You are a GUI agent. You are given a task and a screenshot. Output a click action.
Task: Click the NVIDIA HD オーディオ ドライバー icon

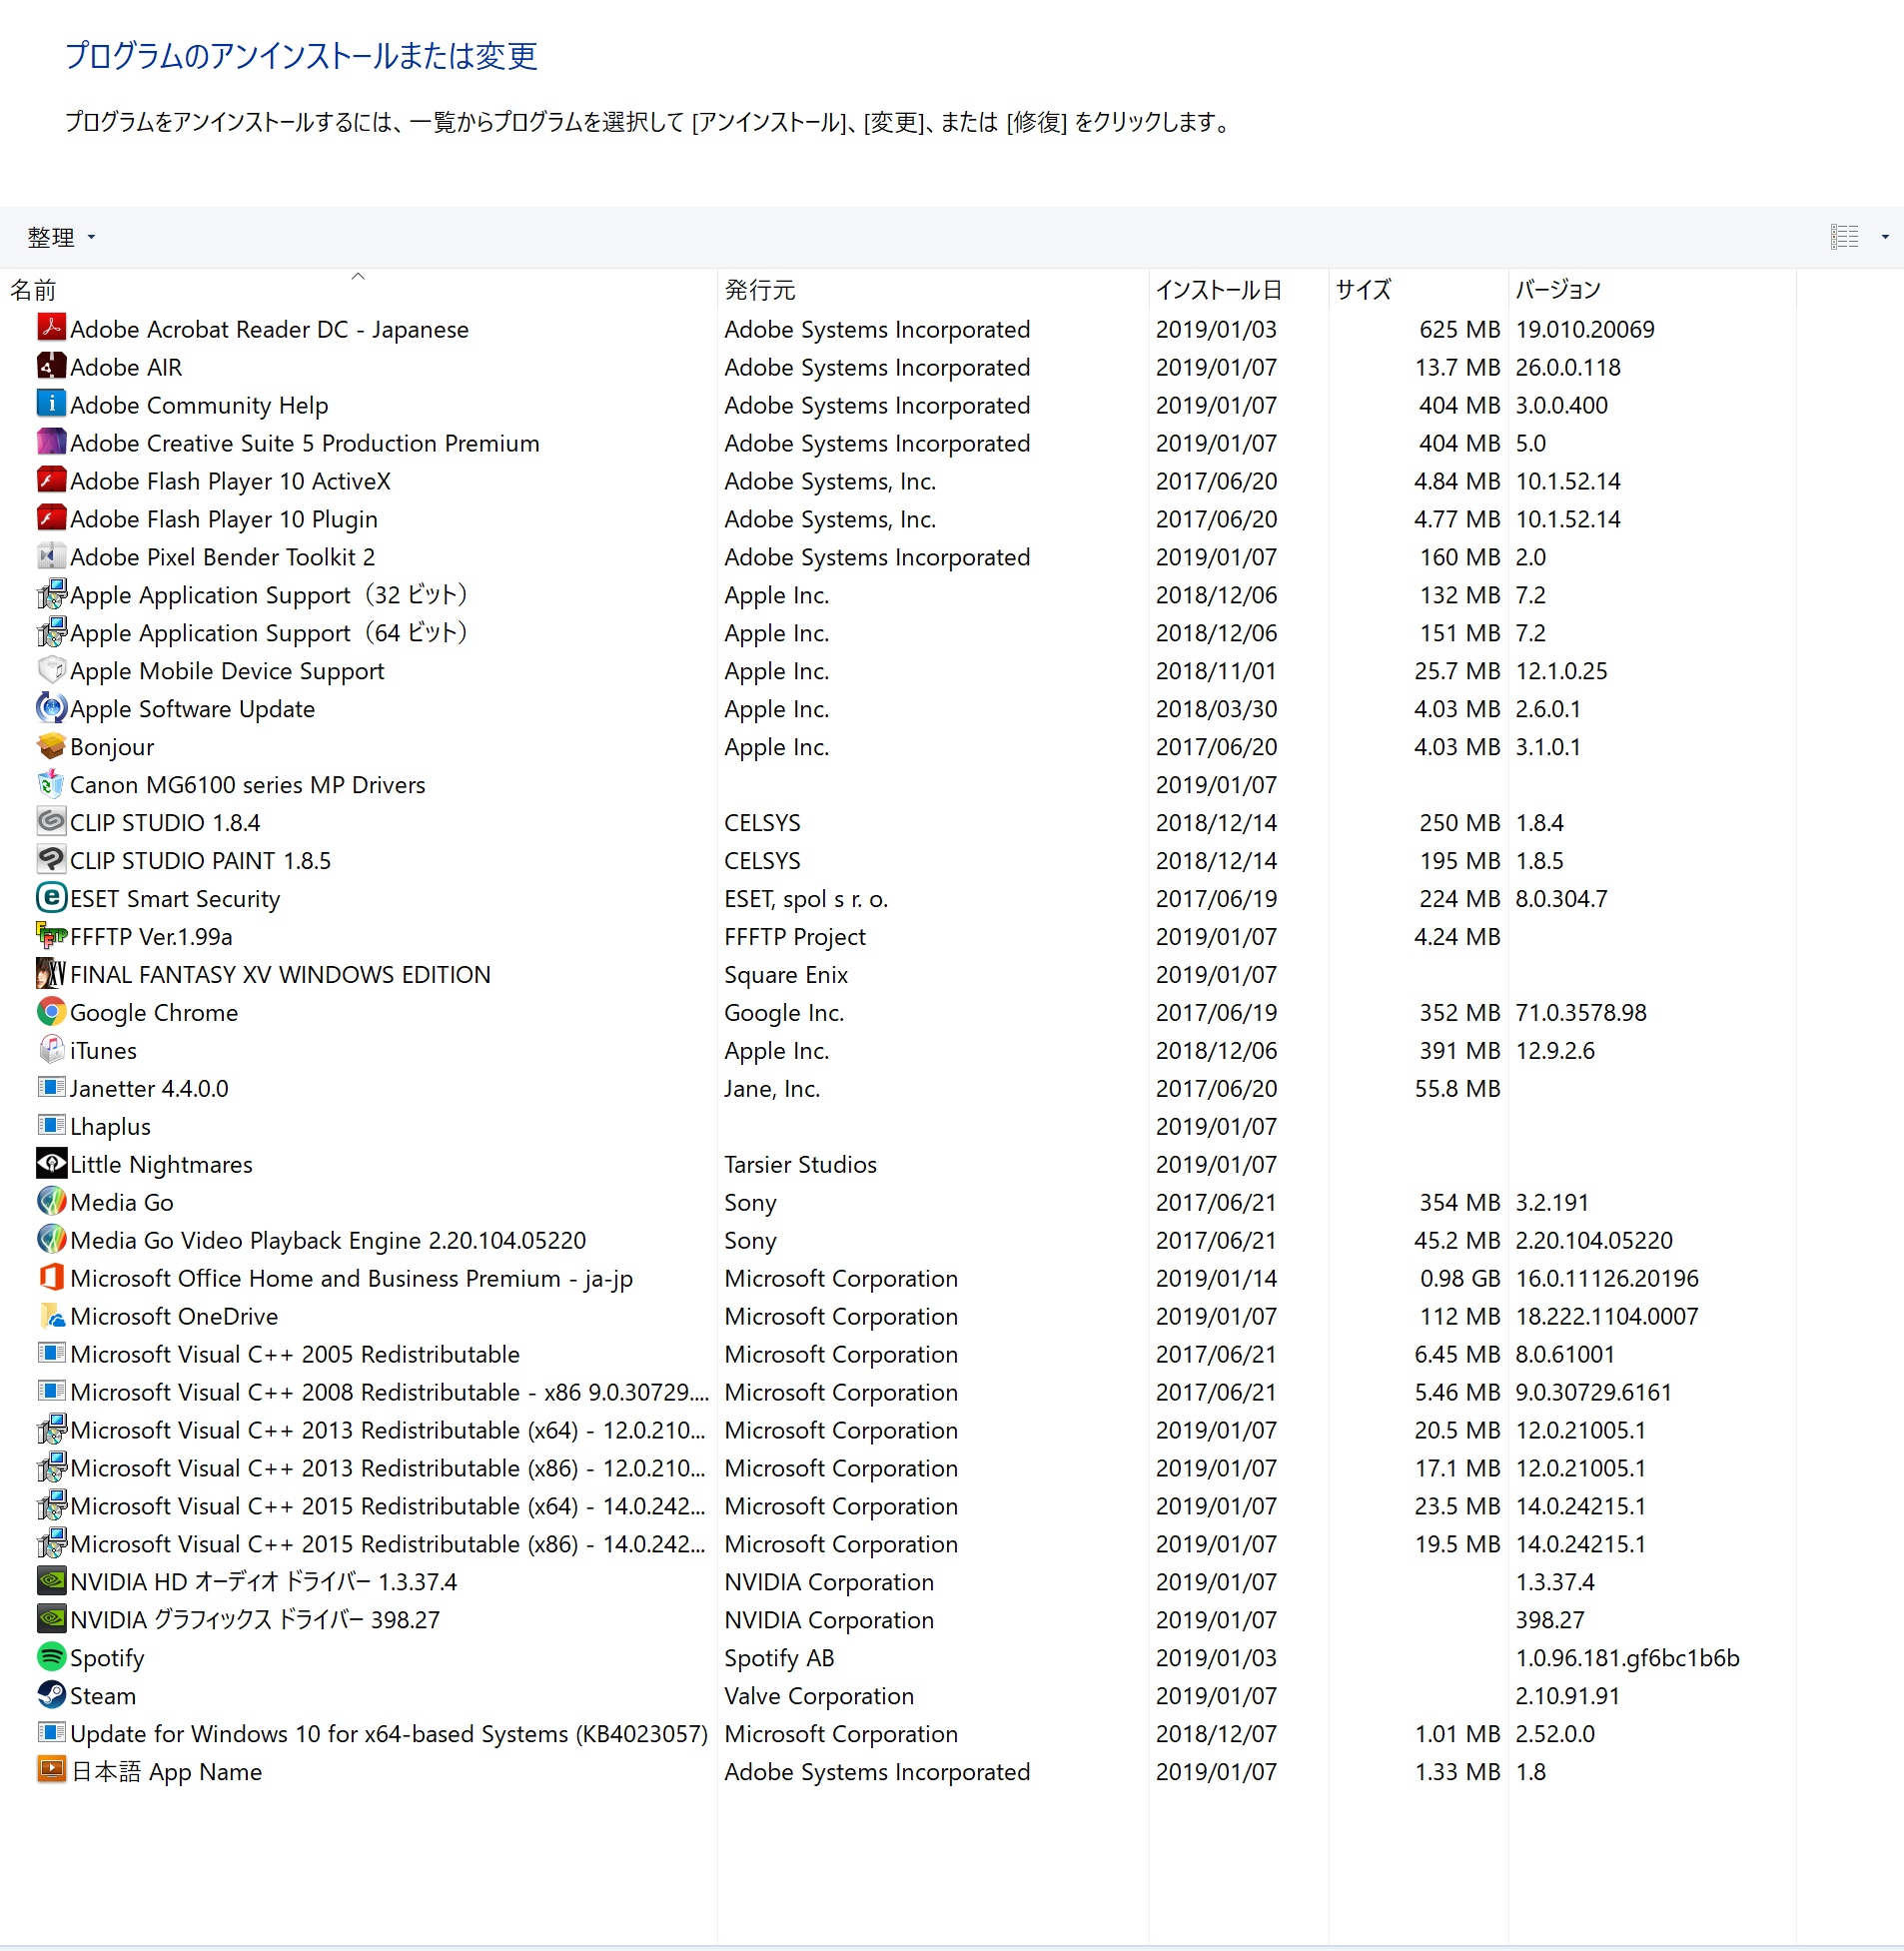tap(51, 1581)
